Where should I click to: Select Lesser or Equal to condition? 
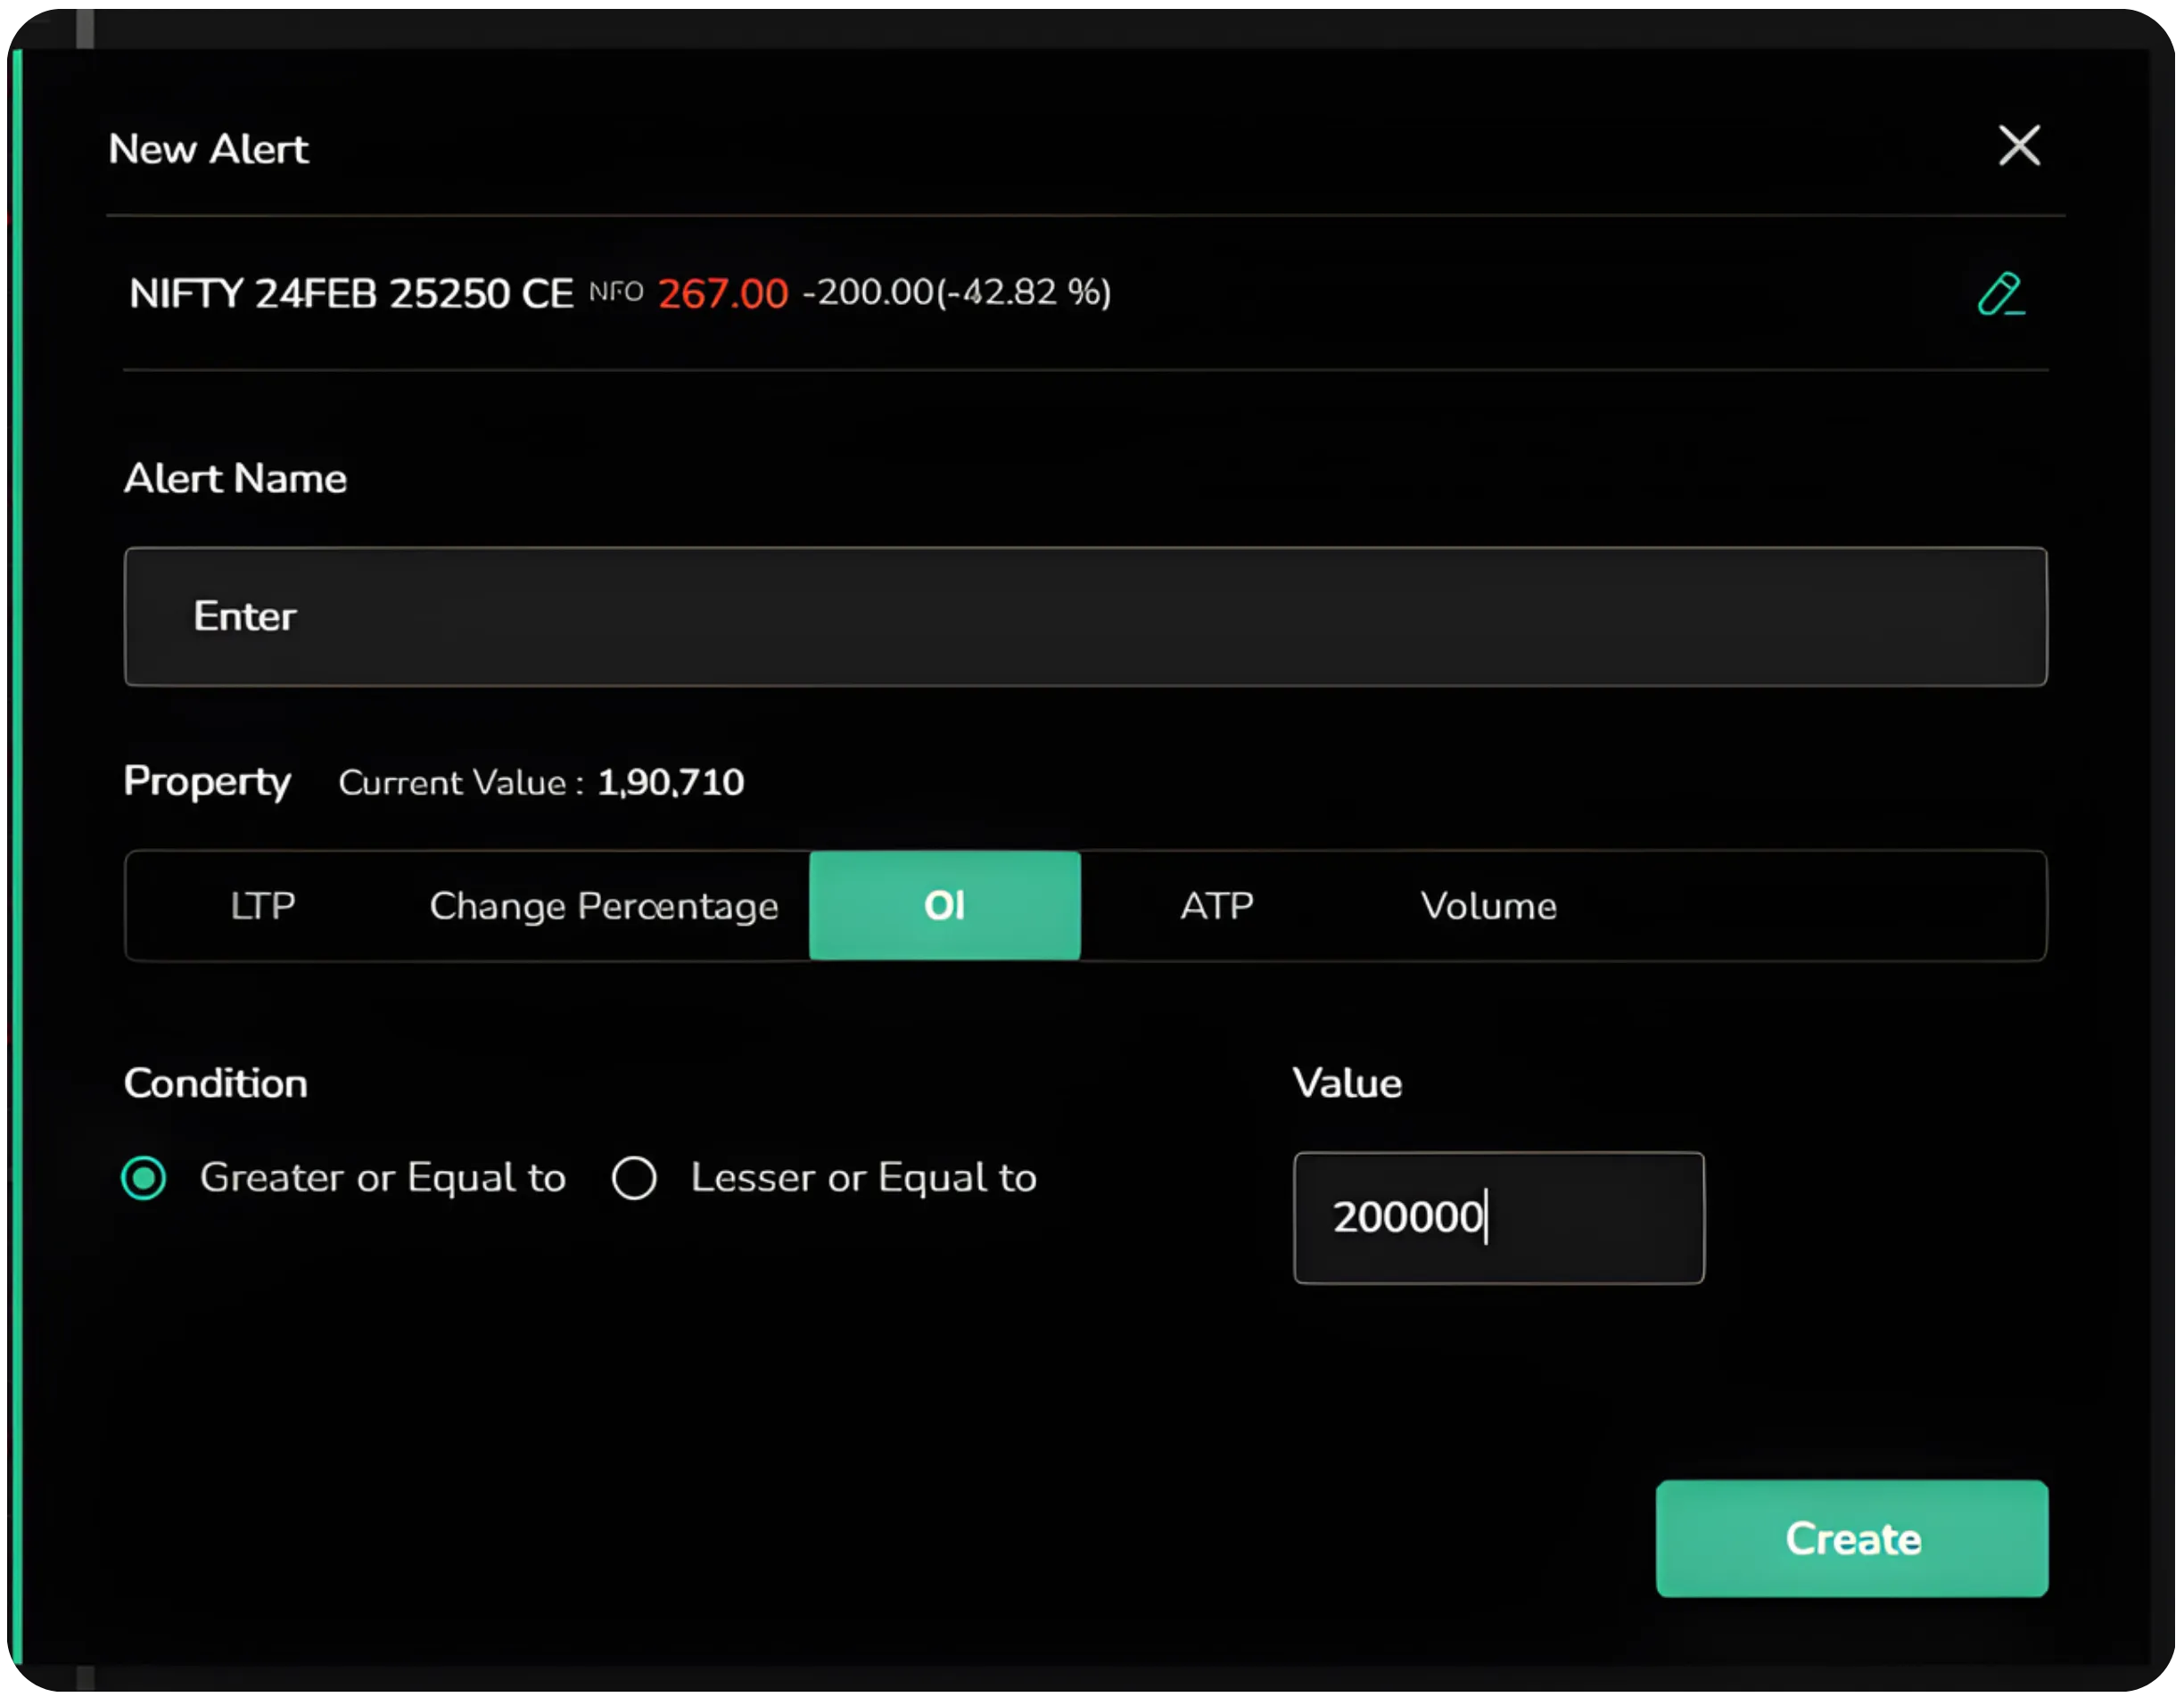tap(634, 1178)
